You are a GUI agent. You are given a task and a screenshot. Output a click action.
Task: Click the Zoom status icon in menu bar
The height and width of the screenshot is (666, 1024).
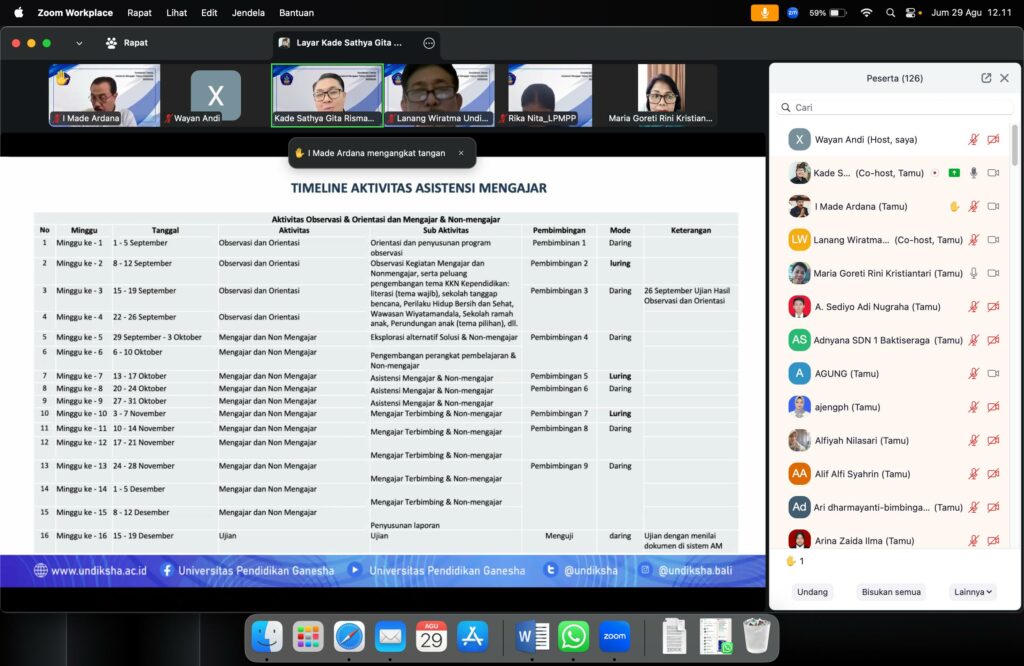pyautogui.click(x=793, y=12)
